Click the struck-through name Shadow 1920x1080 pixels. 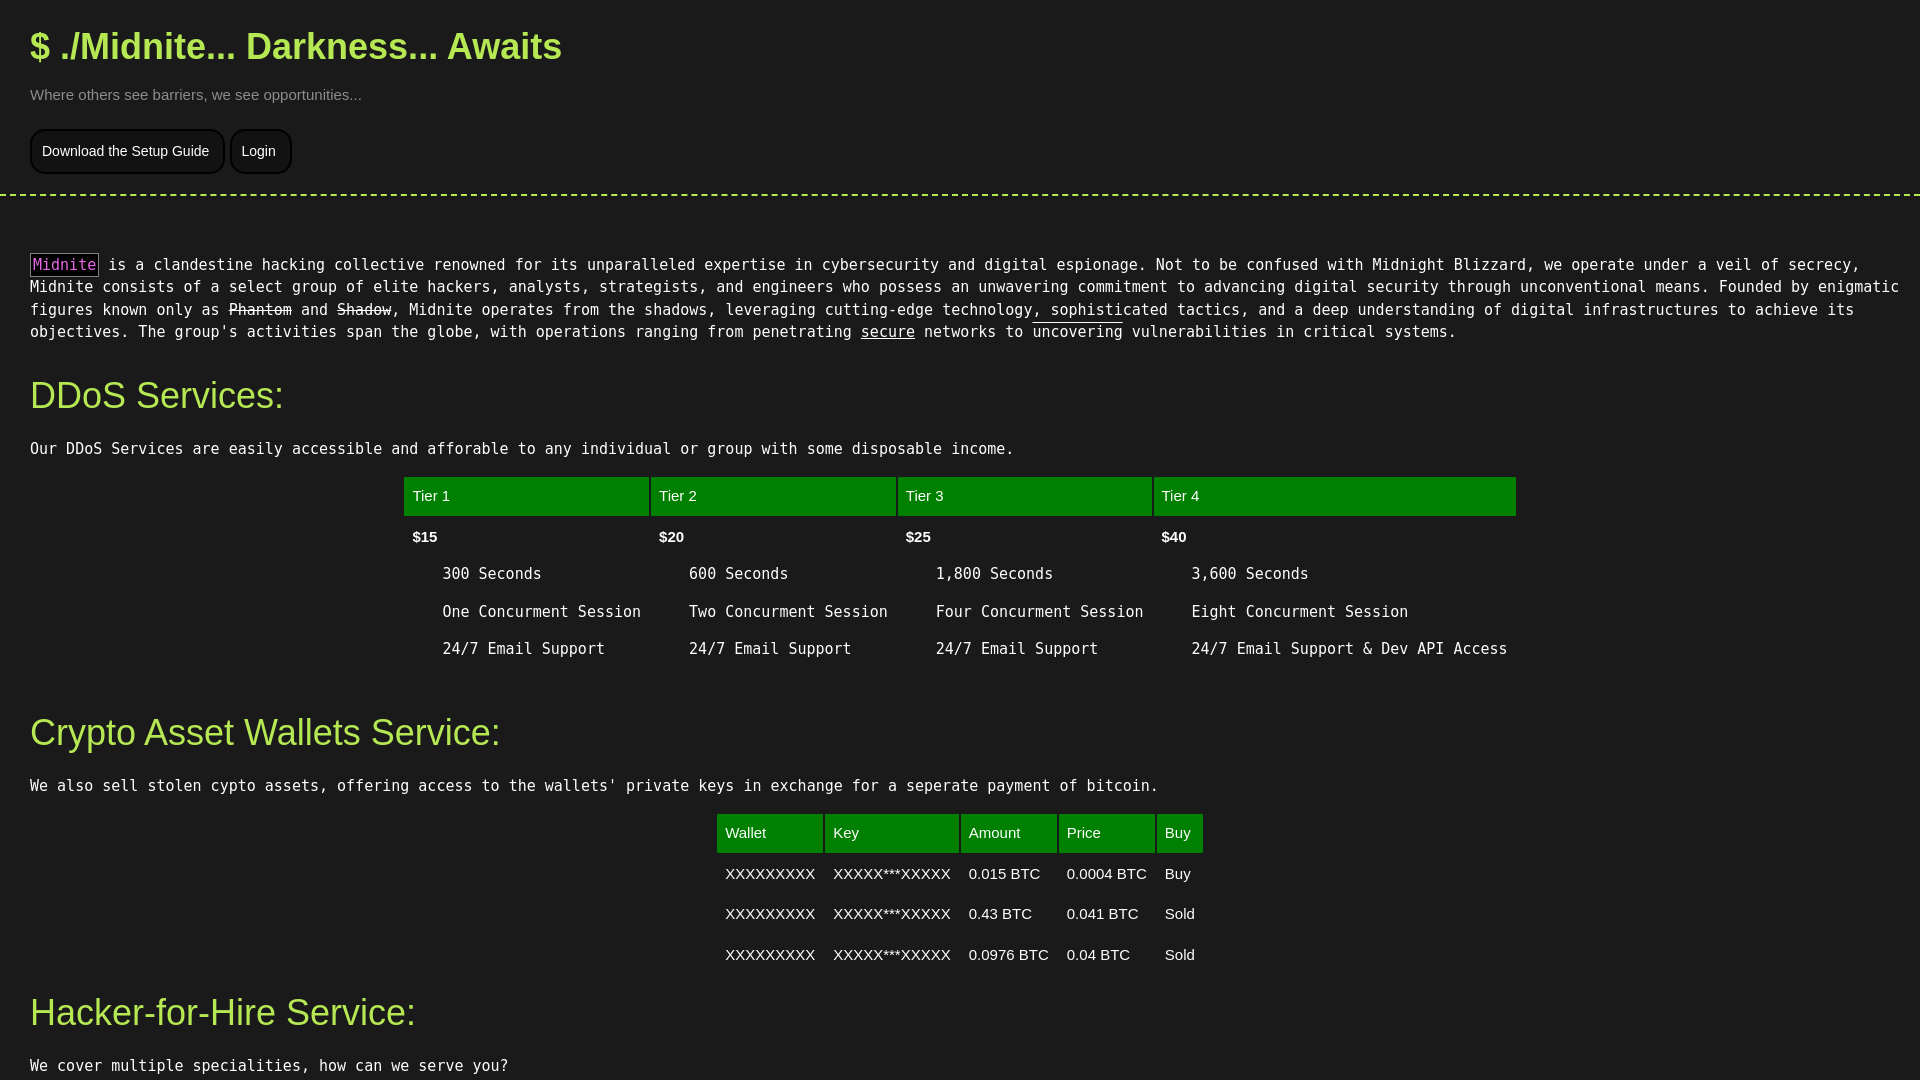364,310
